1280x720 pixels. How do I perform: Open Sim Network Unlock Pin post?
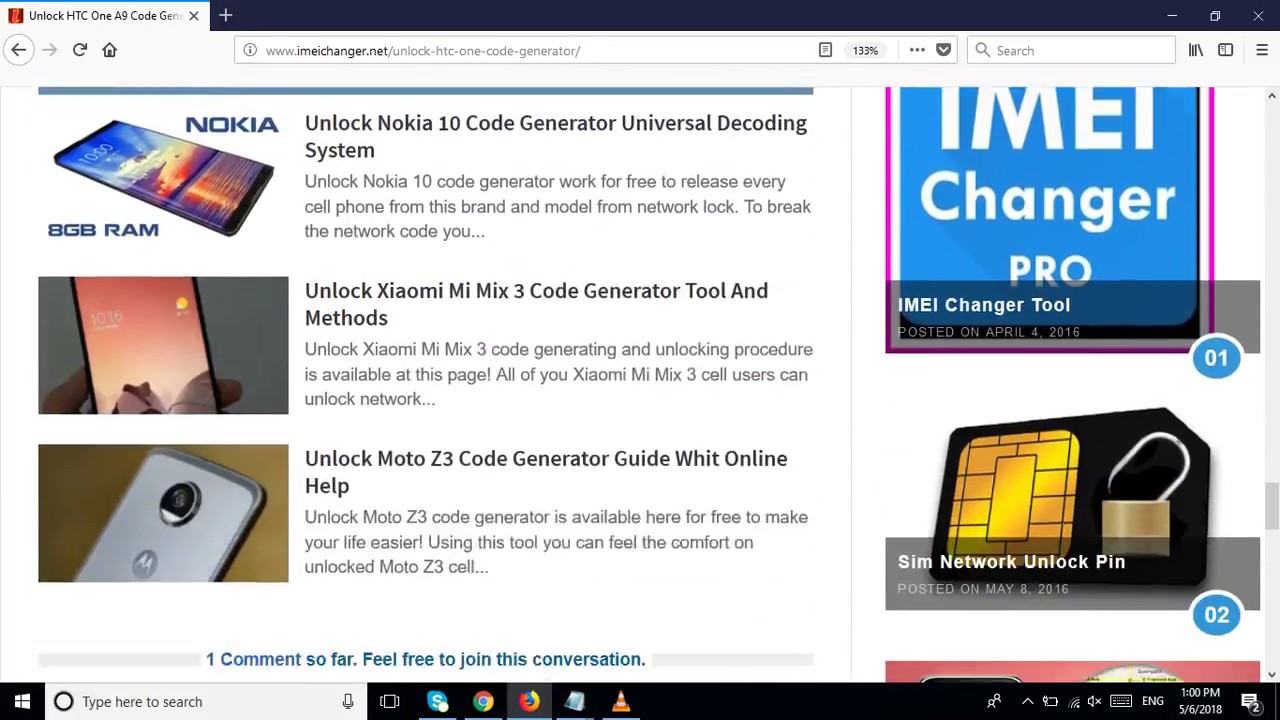click(x=1011, y=562)
